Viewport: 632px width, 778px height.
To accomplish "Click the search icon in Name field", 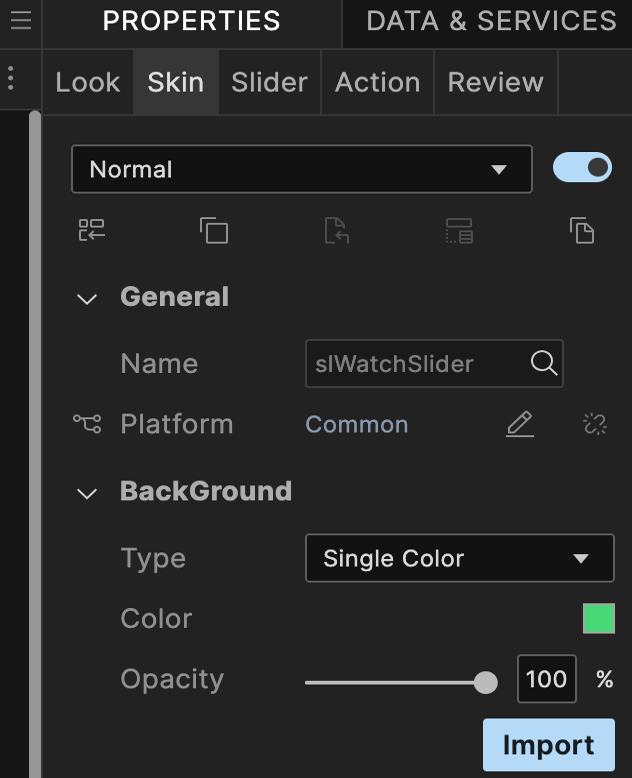I will 543,363.
